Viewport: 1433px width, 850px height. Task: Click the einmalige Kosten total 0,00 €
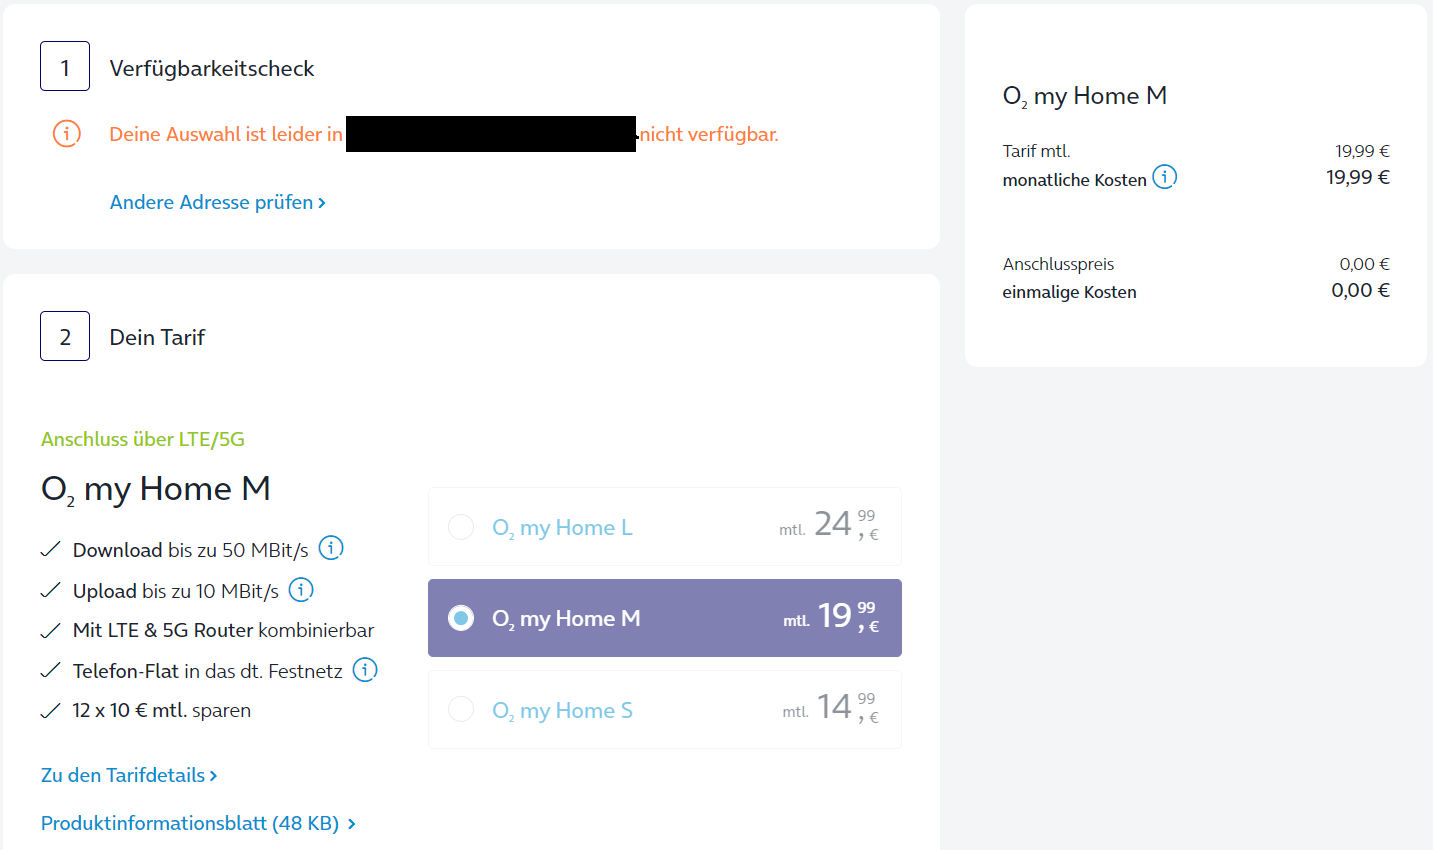coord(1360,290)
